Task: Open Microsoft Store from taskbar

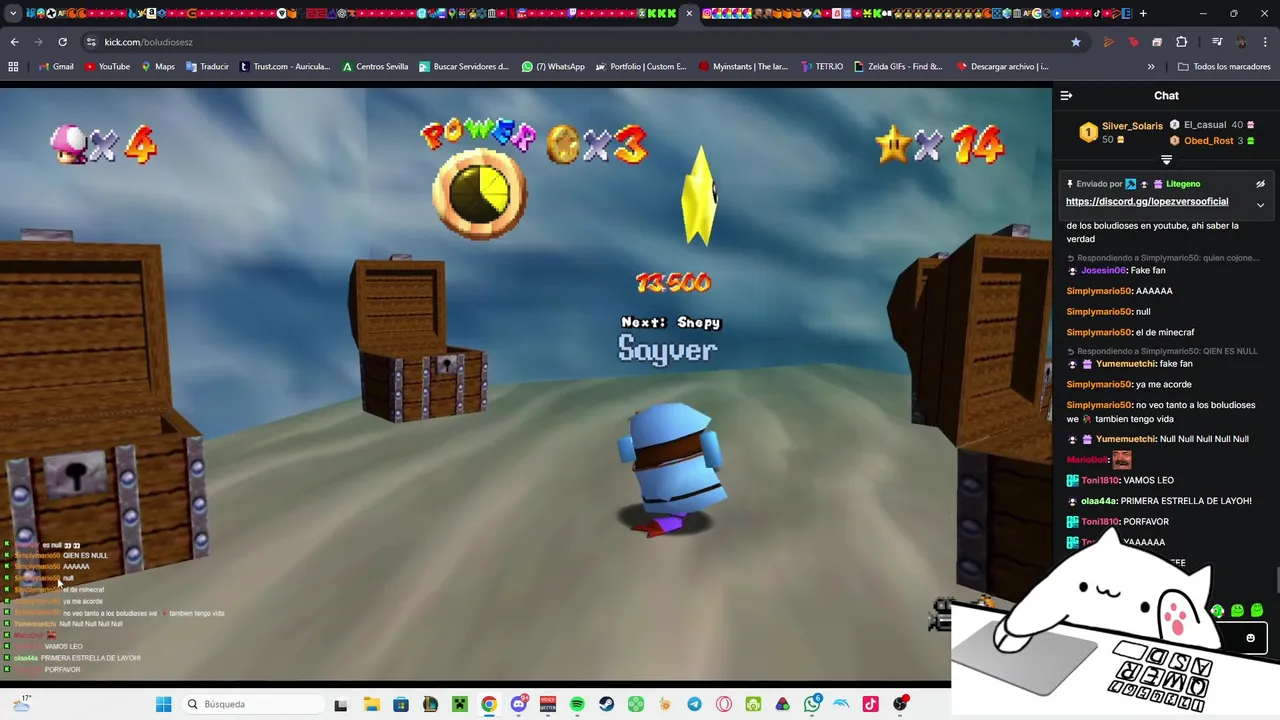Action: (x=401, y=704)
